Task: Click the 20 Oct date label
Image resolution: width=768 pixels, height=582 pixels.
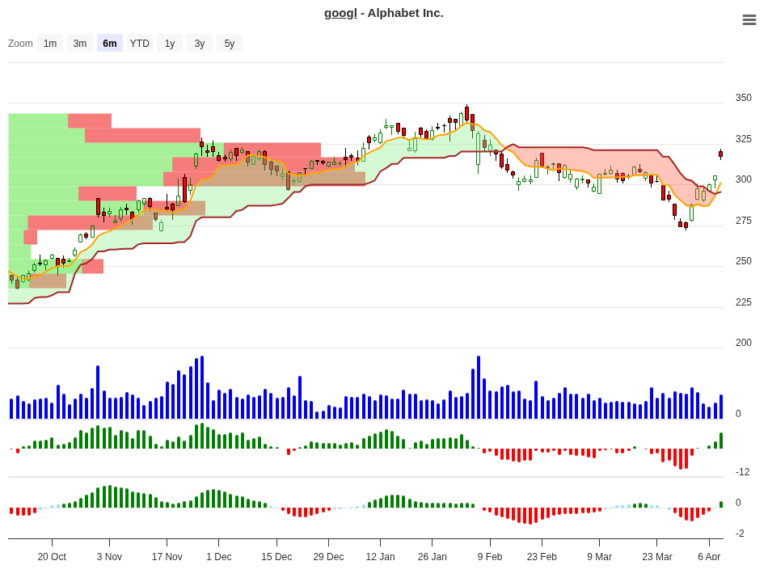Action: click(x=51, y=557)
